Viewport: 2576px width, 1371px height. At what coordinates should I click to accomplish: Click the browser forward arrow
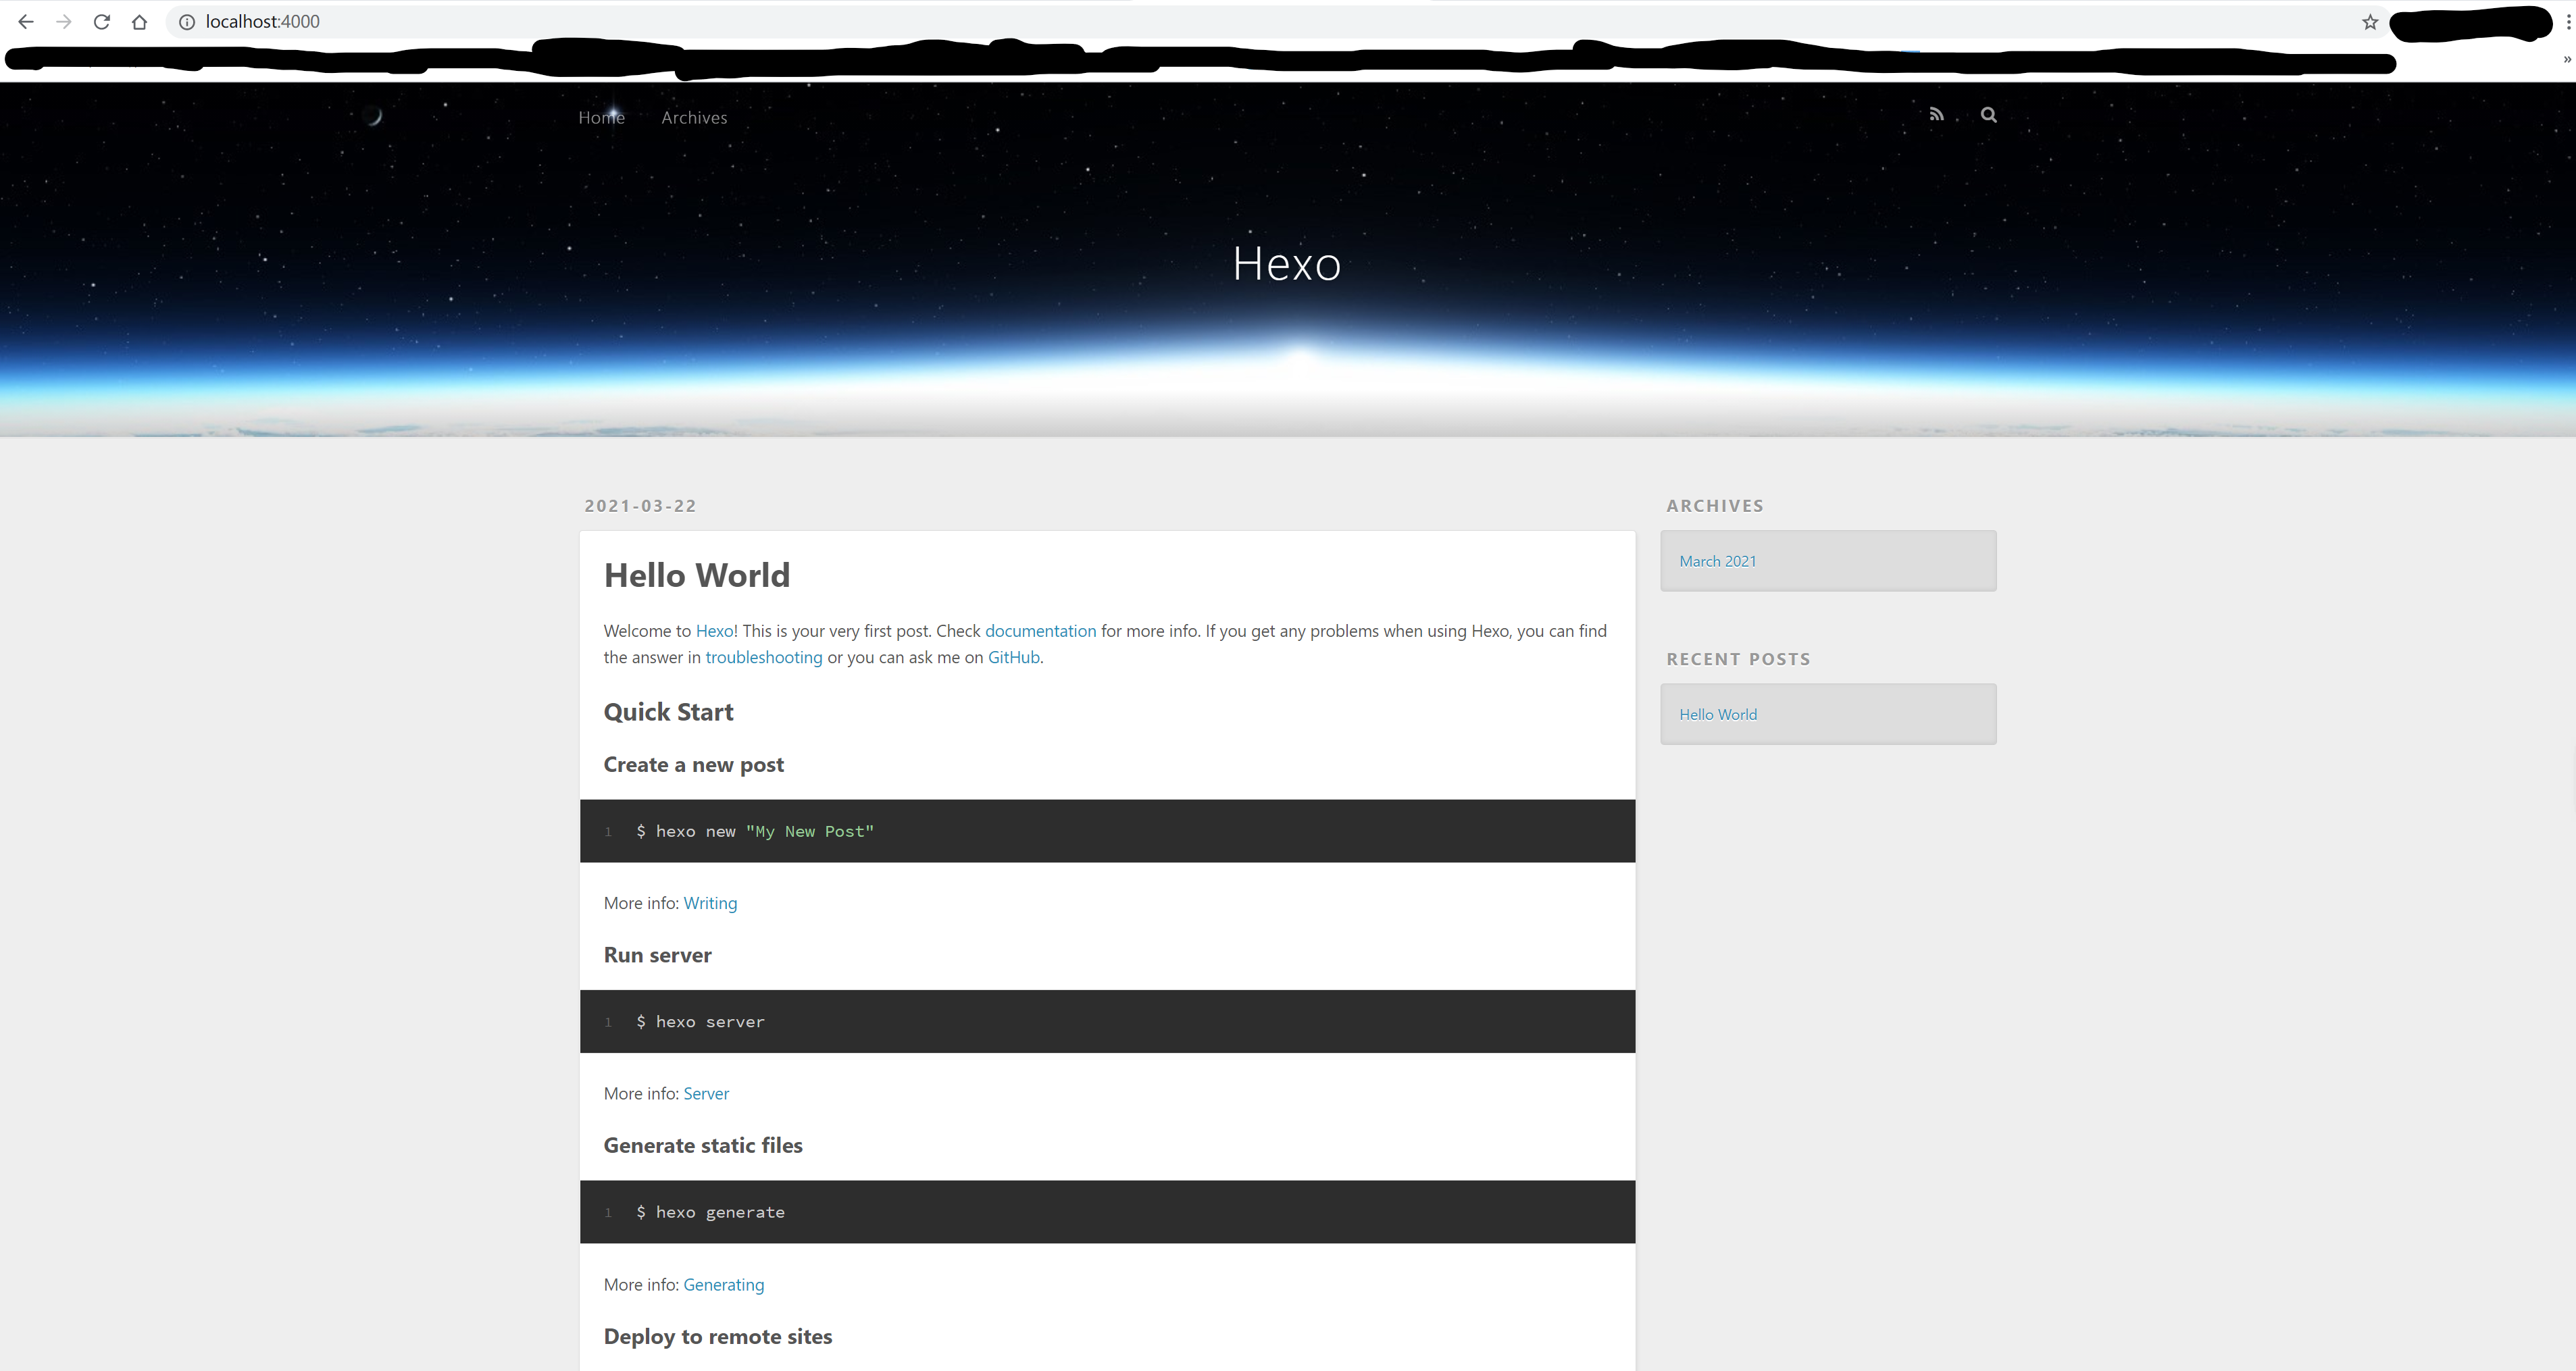(x=64, y=22)
